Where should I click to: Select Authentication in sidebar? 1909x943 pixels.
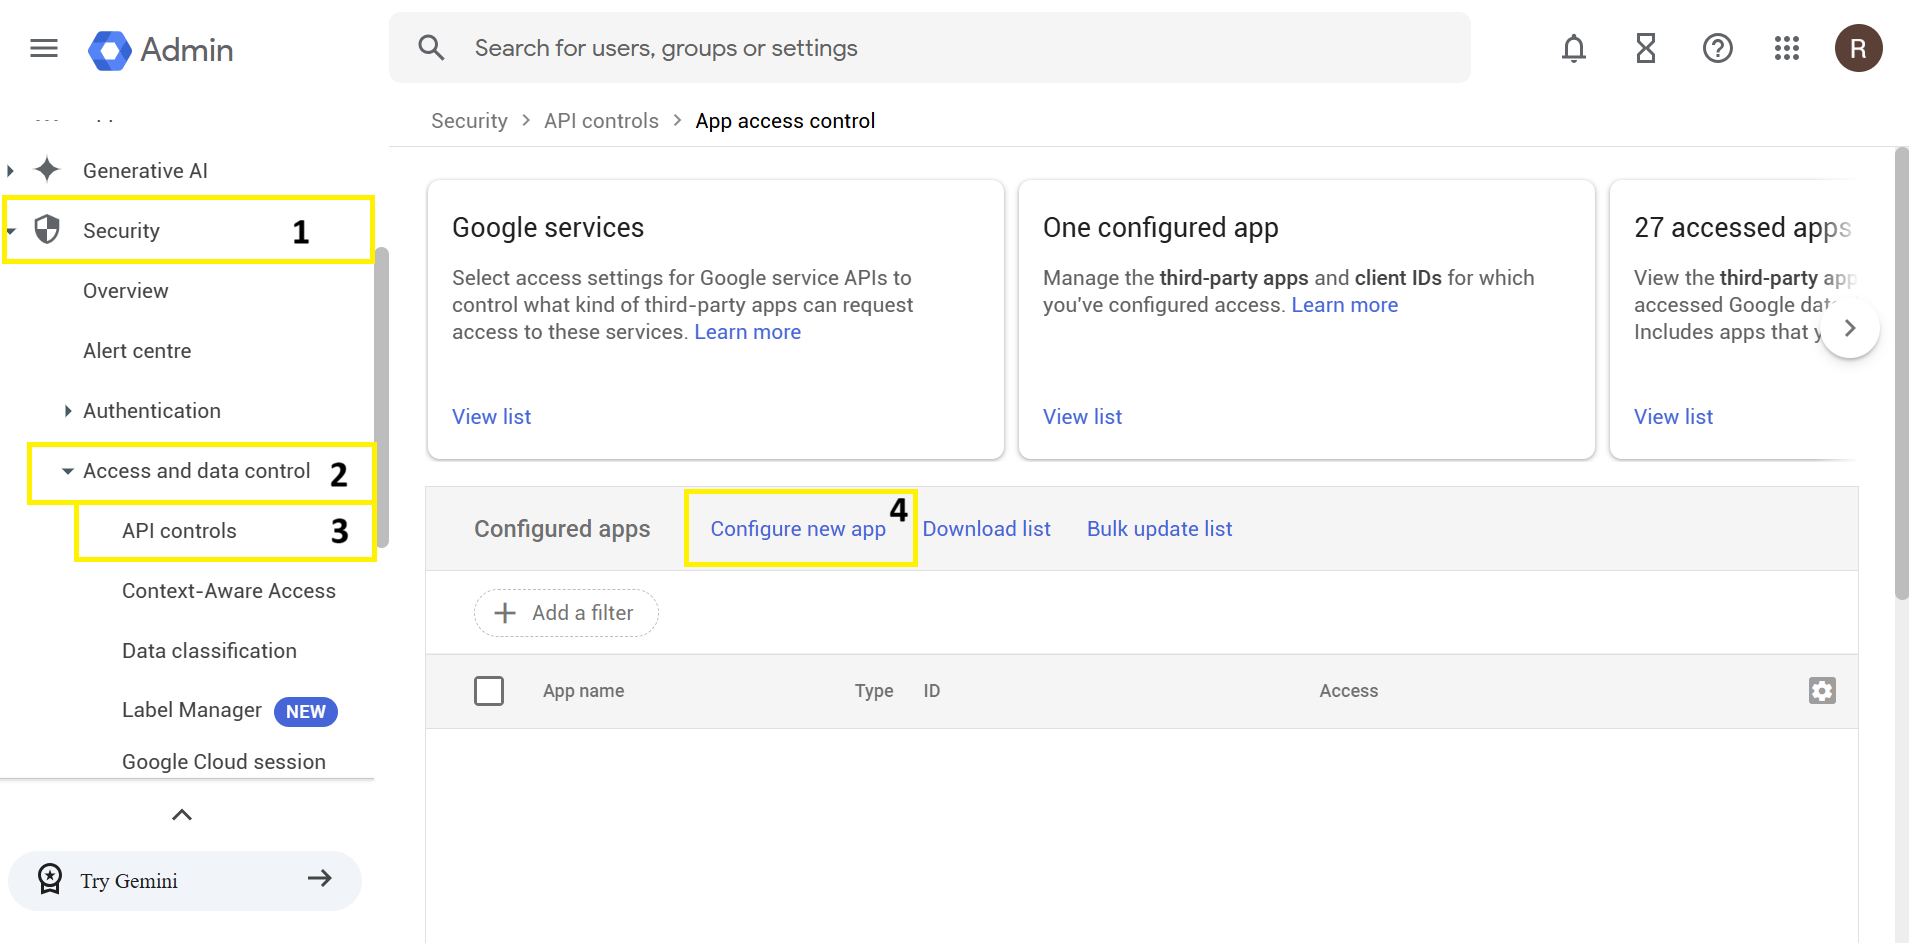click(152, 411)
